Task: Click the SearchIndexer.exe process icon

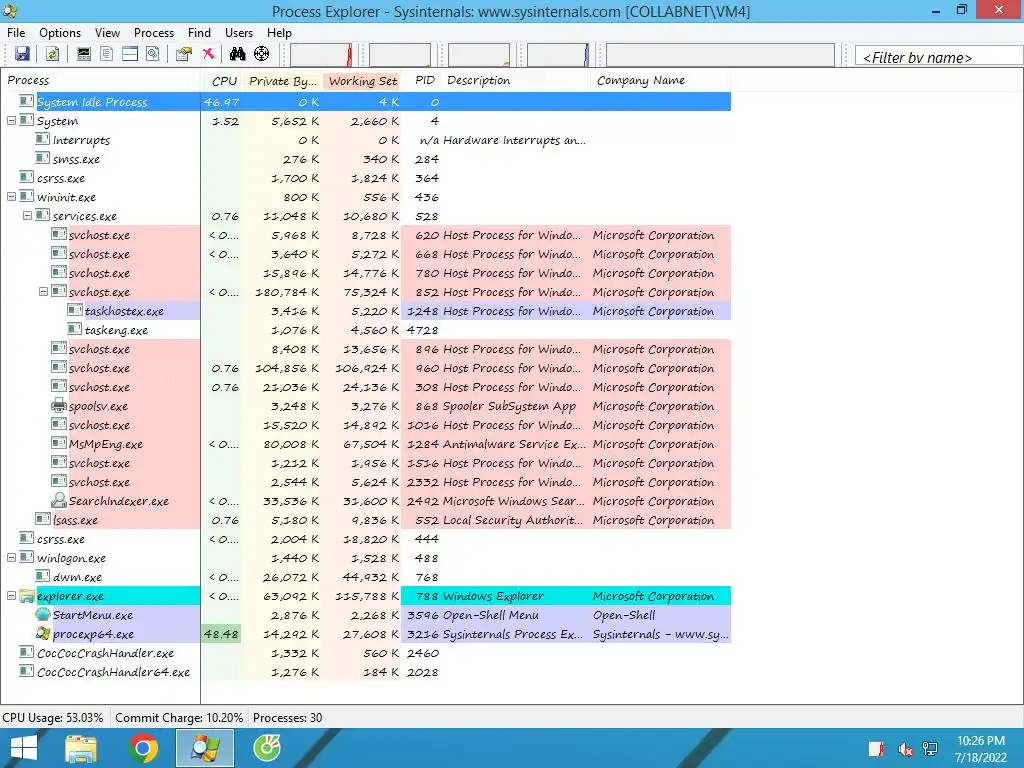Action: click(x=59, y=501)
